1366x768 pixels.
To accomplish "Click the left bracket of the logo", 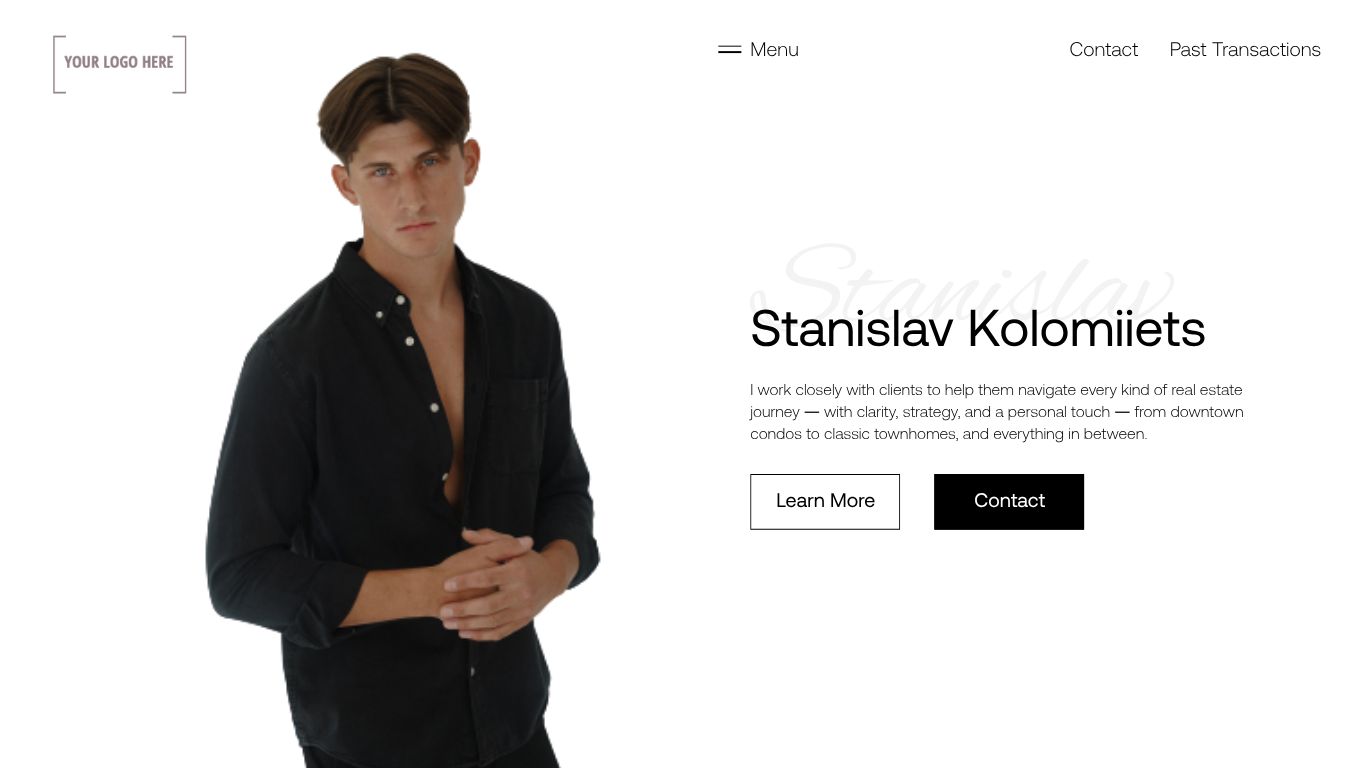I will (59, 64).
